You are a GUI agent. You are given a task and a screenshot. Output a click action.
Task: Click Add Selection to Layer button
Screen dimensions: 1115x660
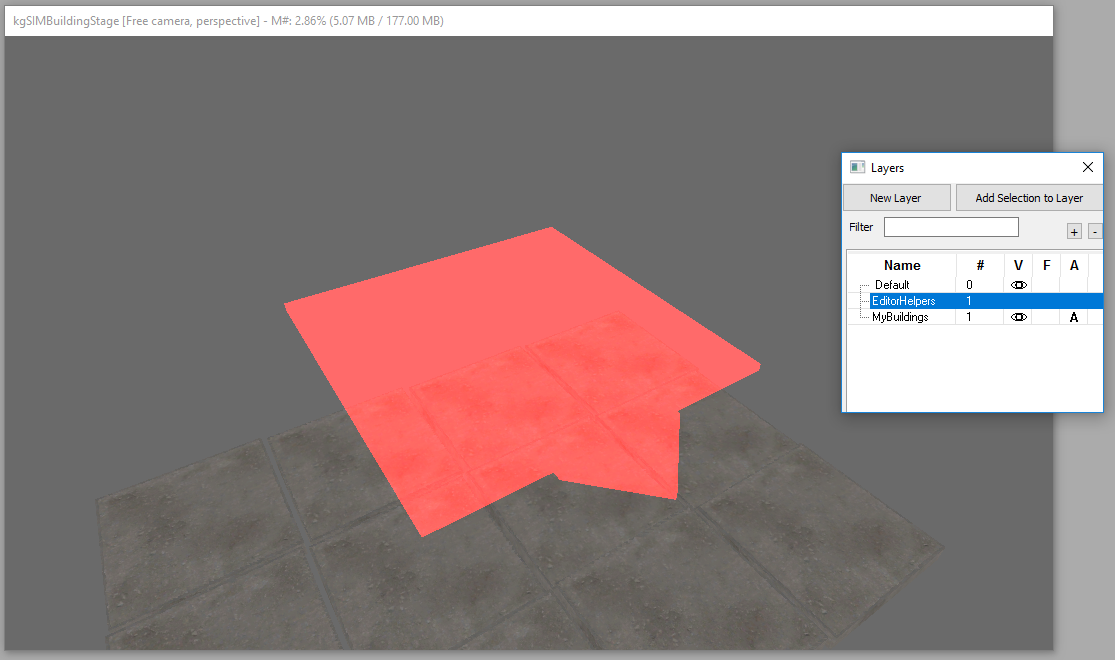pos(1029,198)
